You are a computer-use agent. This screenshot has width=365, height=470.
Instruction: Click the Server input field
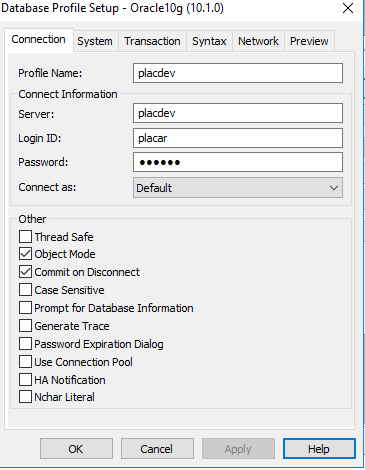pyautogui.click(x=238, y=113)
